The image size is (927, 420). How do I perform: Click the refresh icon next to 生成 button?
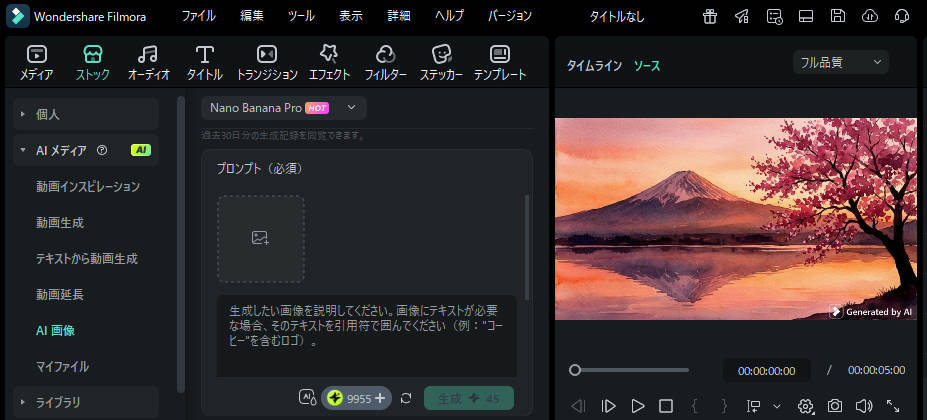pyautogui.click(x=406, y=398)
